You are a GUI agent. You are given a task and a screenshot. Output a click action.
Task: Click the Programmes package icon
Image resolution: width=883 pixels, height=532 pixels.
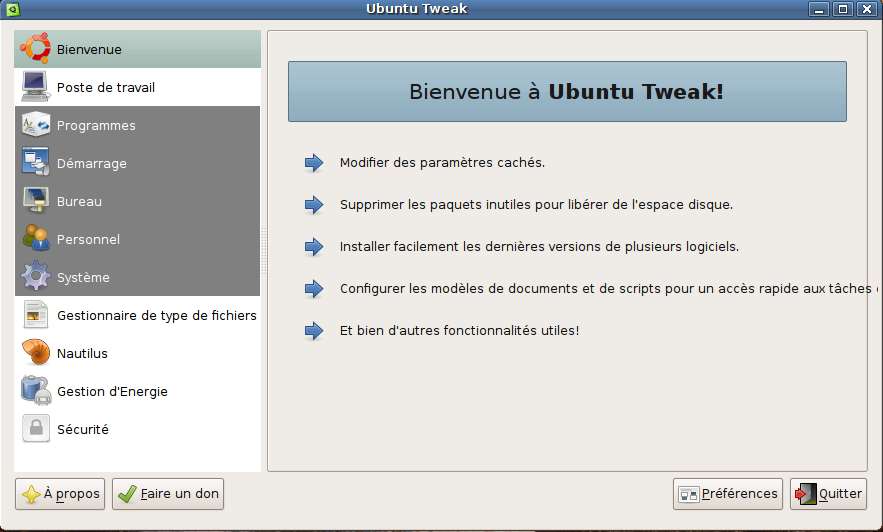pyautogui.click(x=35, y=124)
